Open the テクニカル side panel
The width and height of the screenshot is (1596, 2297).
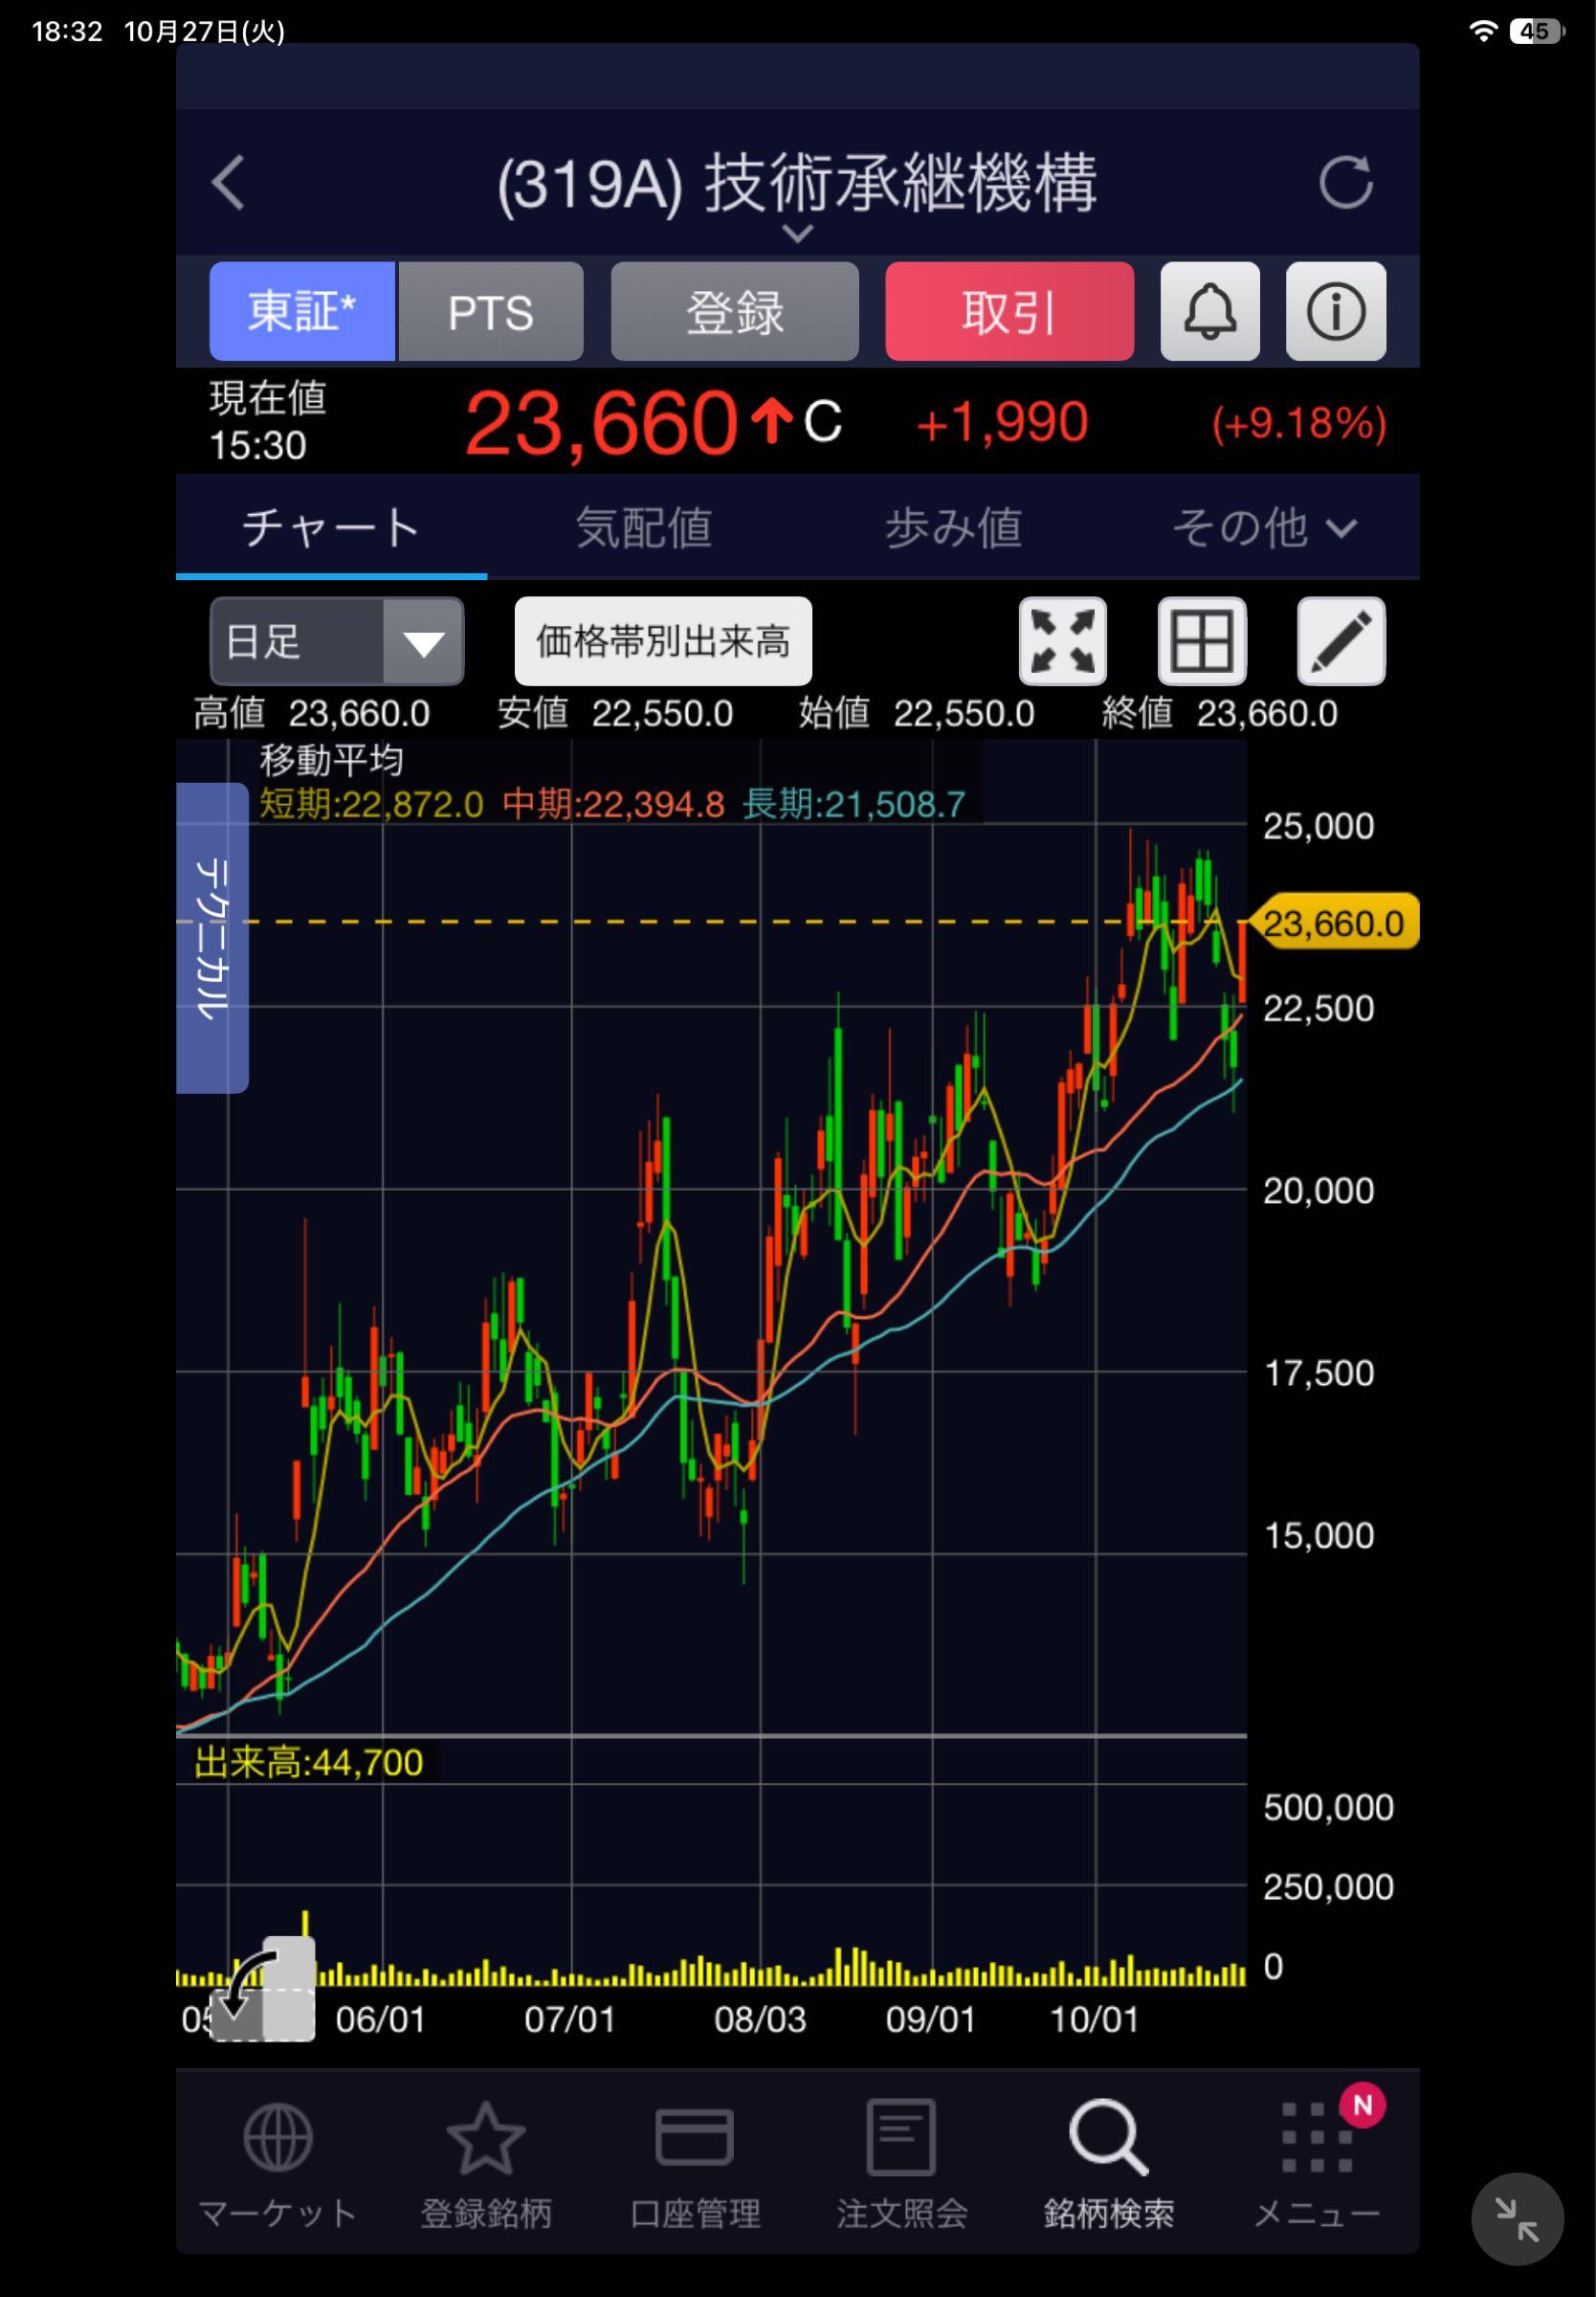coord(212,937)
